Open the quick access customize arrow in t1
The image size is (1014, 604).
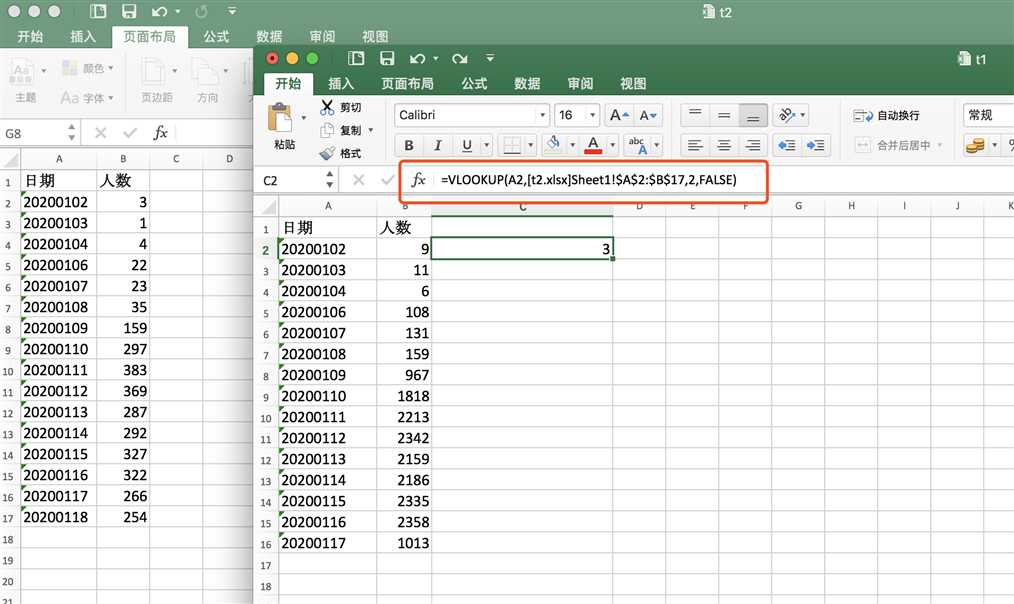click(490, 58)
